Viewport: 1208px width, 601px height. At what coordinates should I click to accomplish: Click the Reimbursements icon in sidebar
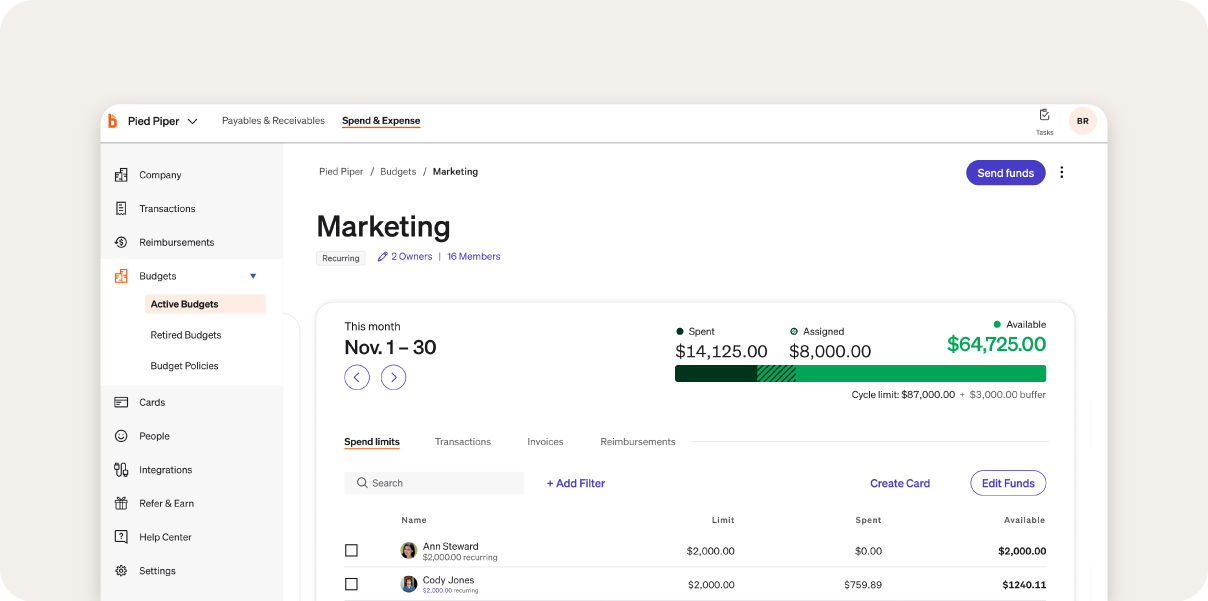121,242
